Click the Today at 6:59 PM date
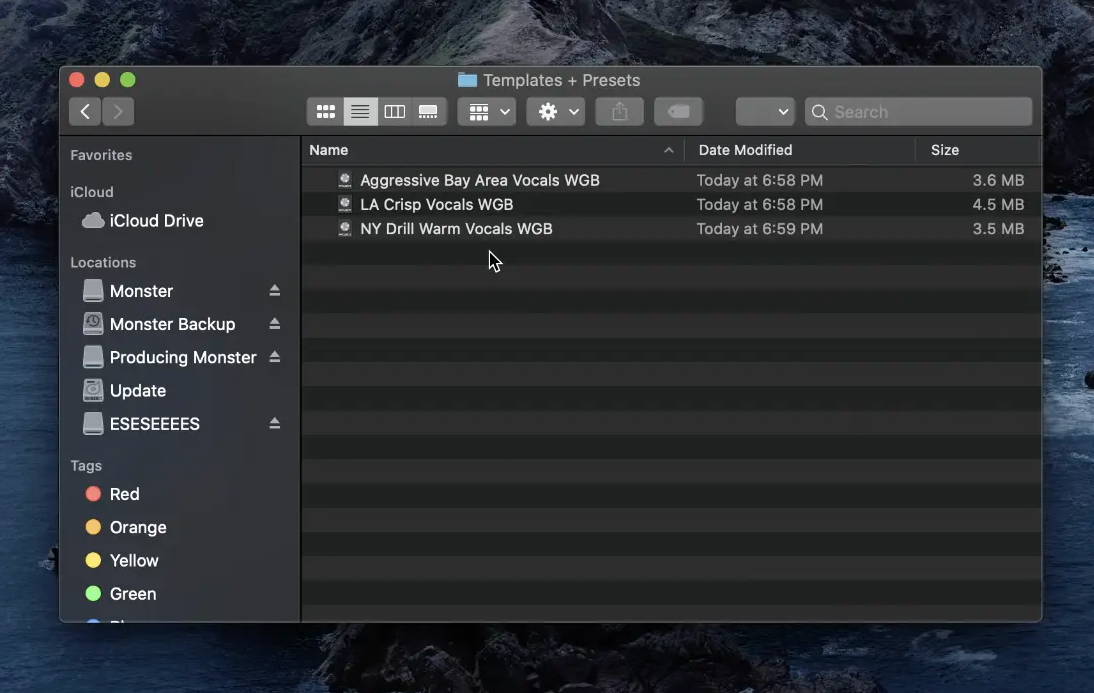The height and width of the screenshot is (693, 1094). 760,229
